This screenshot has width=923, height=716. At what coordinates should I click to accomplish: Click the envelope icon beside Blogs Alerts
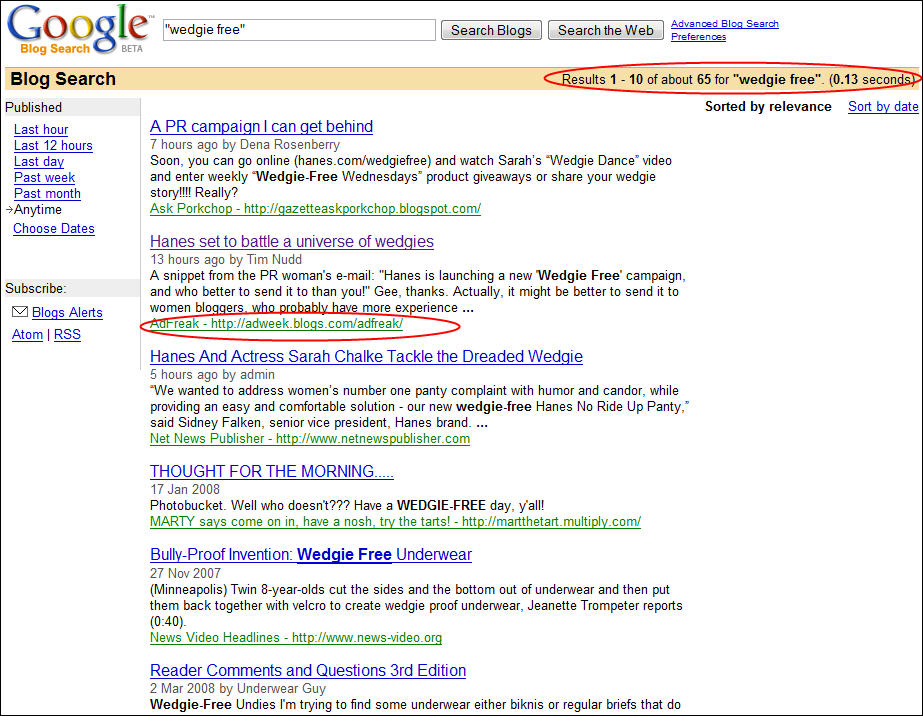(20, 311)
